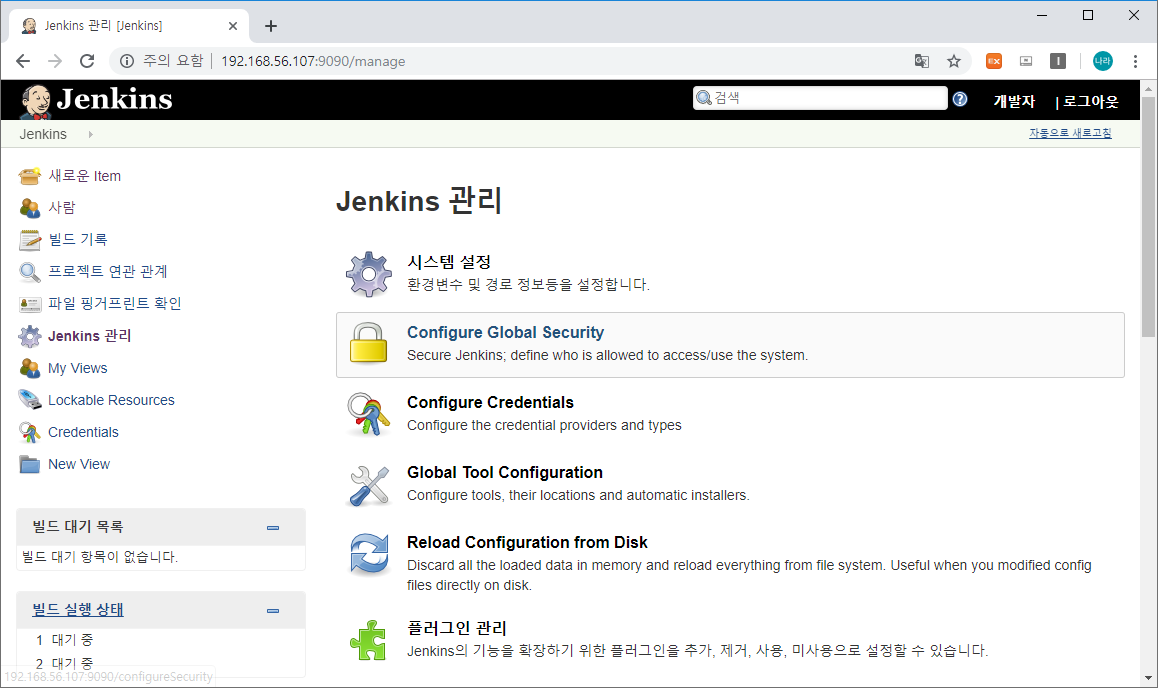Viewport: 1158px width, 688px height.
Task: Click the Configure Global Security padlock icon
Action: 369,343
